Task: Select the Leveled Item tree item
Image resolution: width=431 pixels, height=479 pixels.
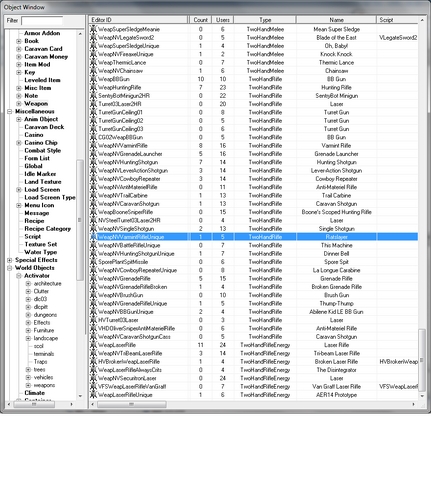Action: (x=42, y=80)
